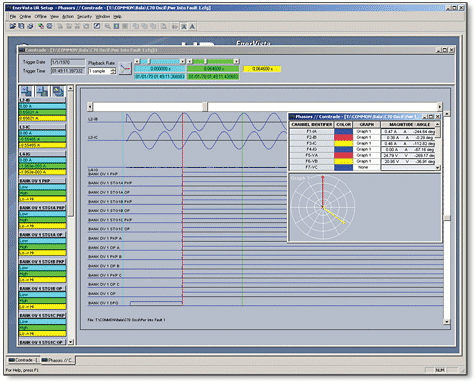
Task: Open the Online menu
Action: pyautogui.click(x=25, y=16)
